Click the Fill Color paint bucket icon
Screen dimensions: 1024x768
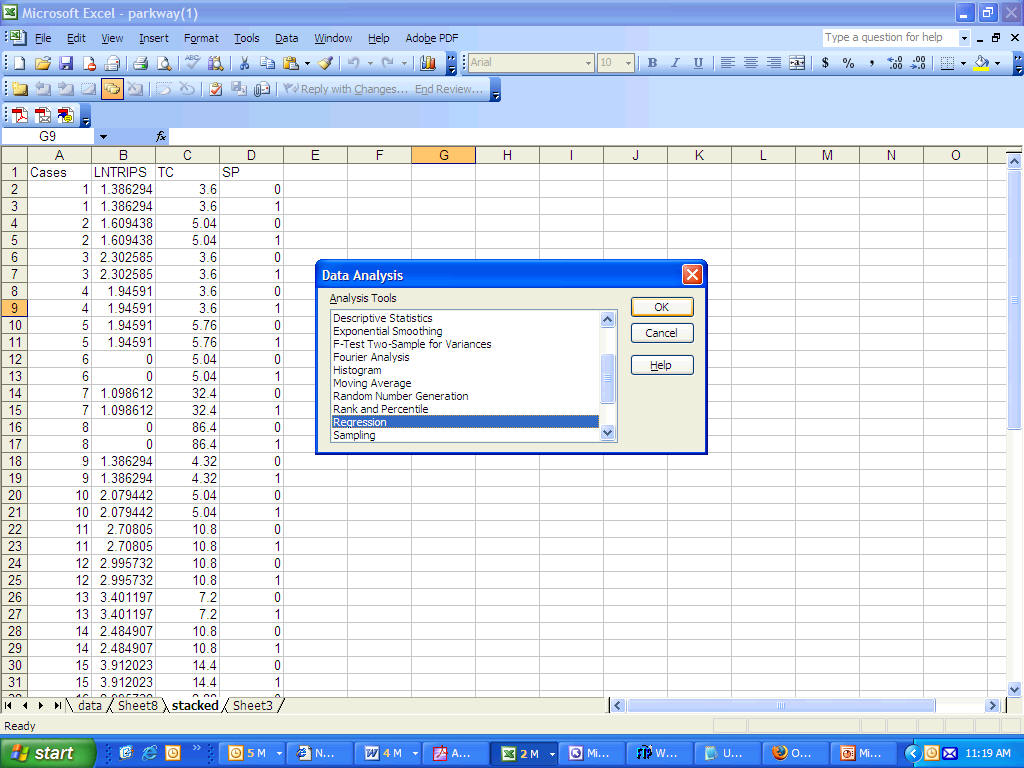point(981,63)
